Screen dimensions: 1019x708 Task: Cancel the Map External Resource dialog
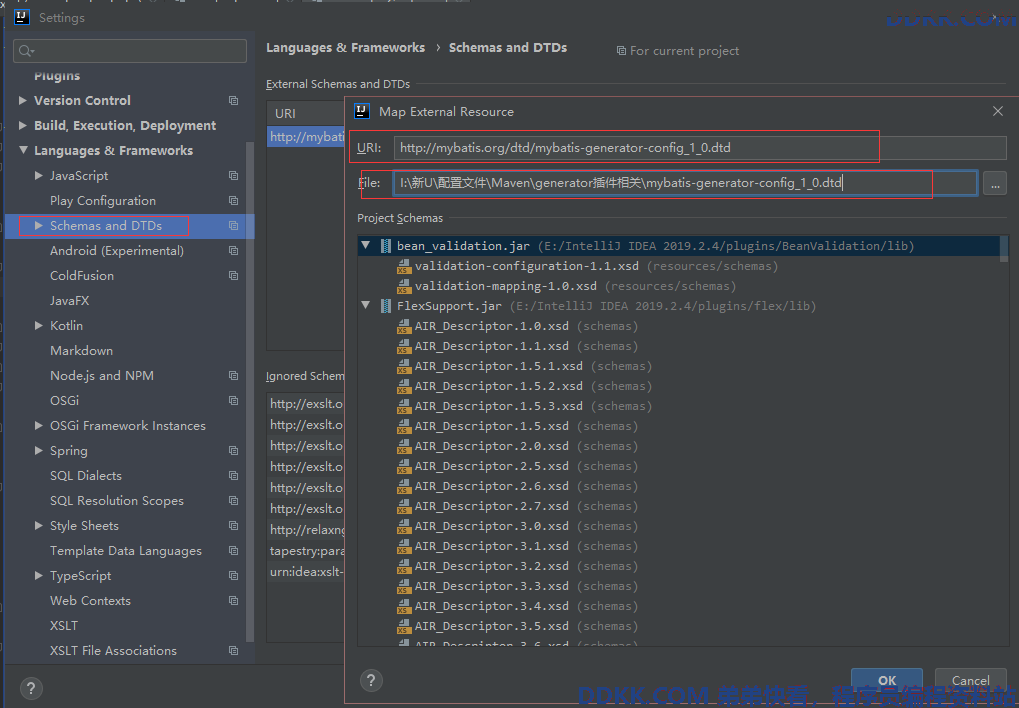pyautogui.click(x=970, y=680)
